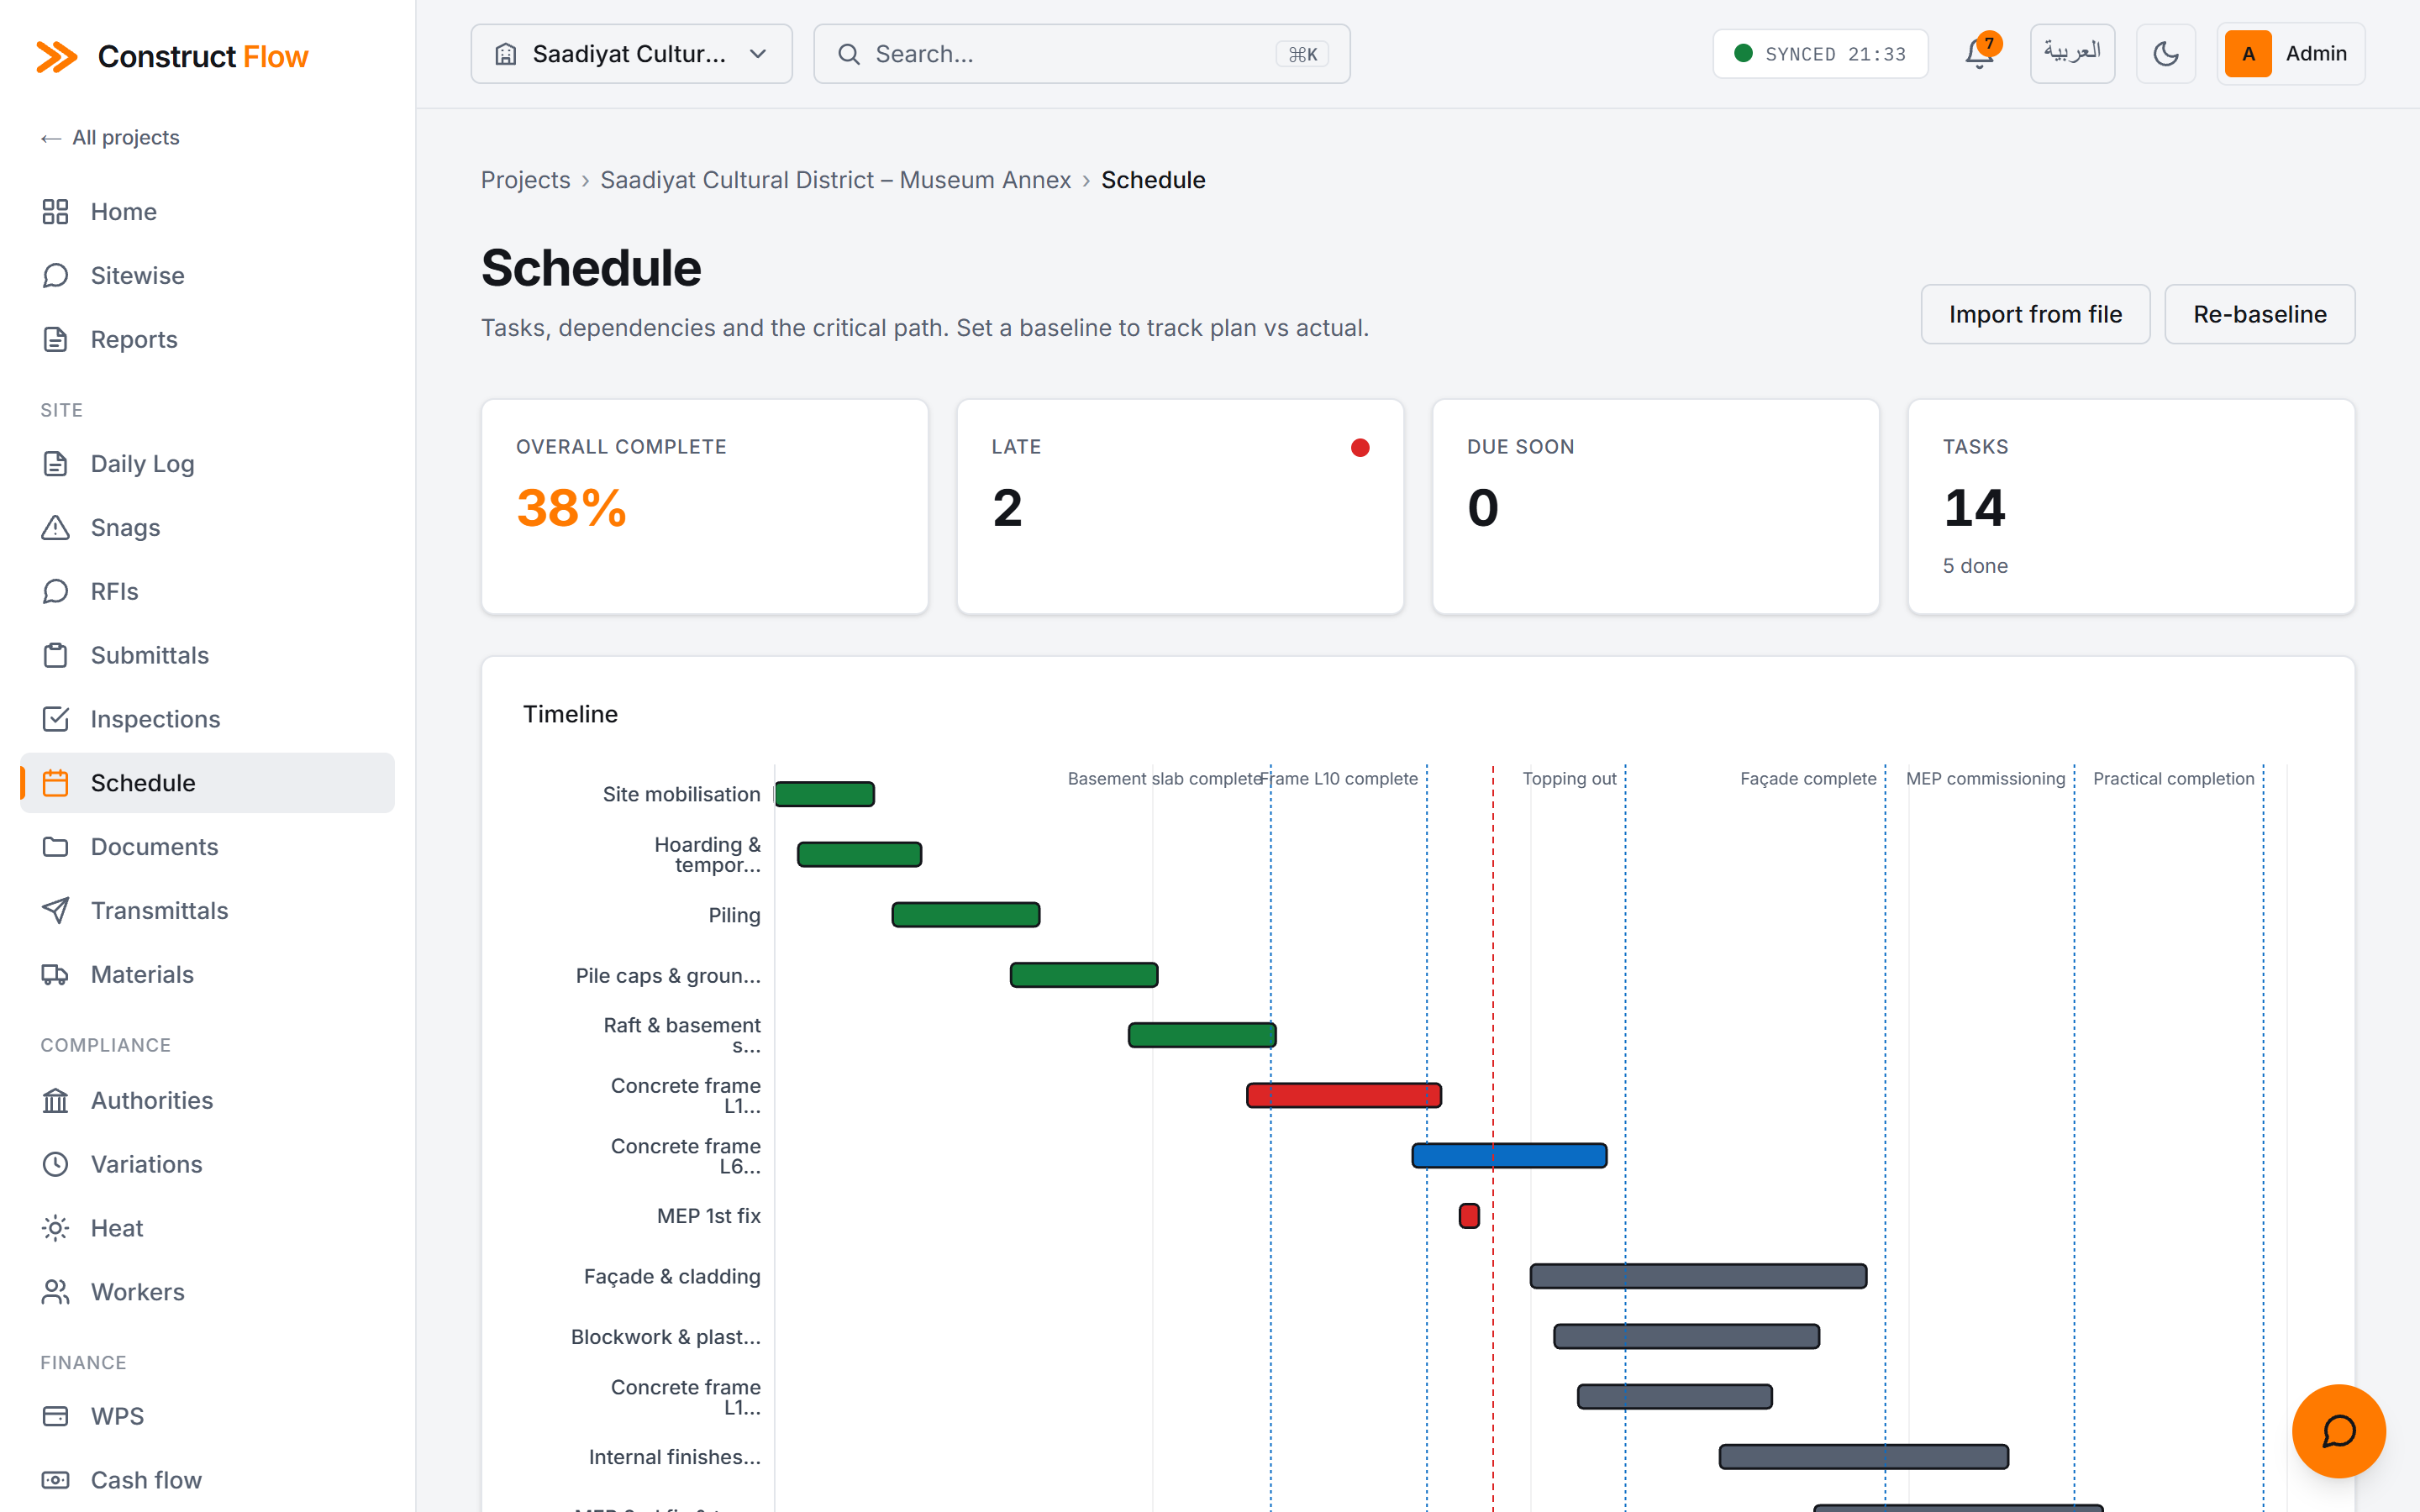Select Variations sidebar item

point(207,1165)
